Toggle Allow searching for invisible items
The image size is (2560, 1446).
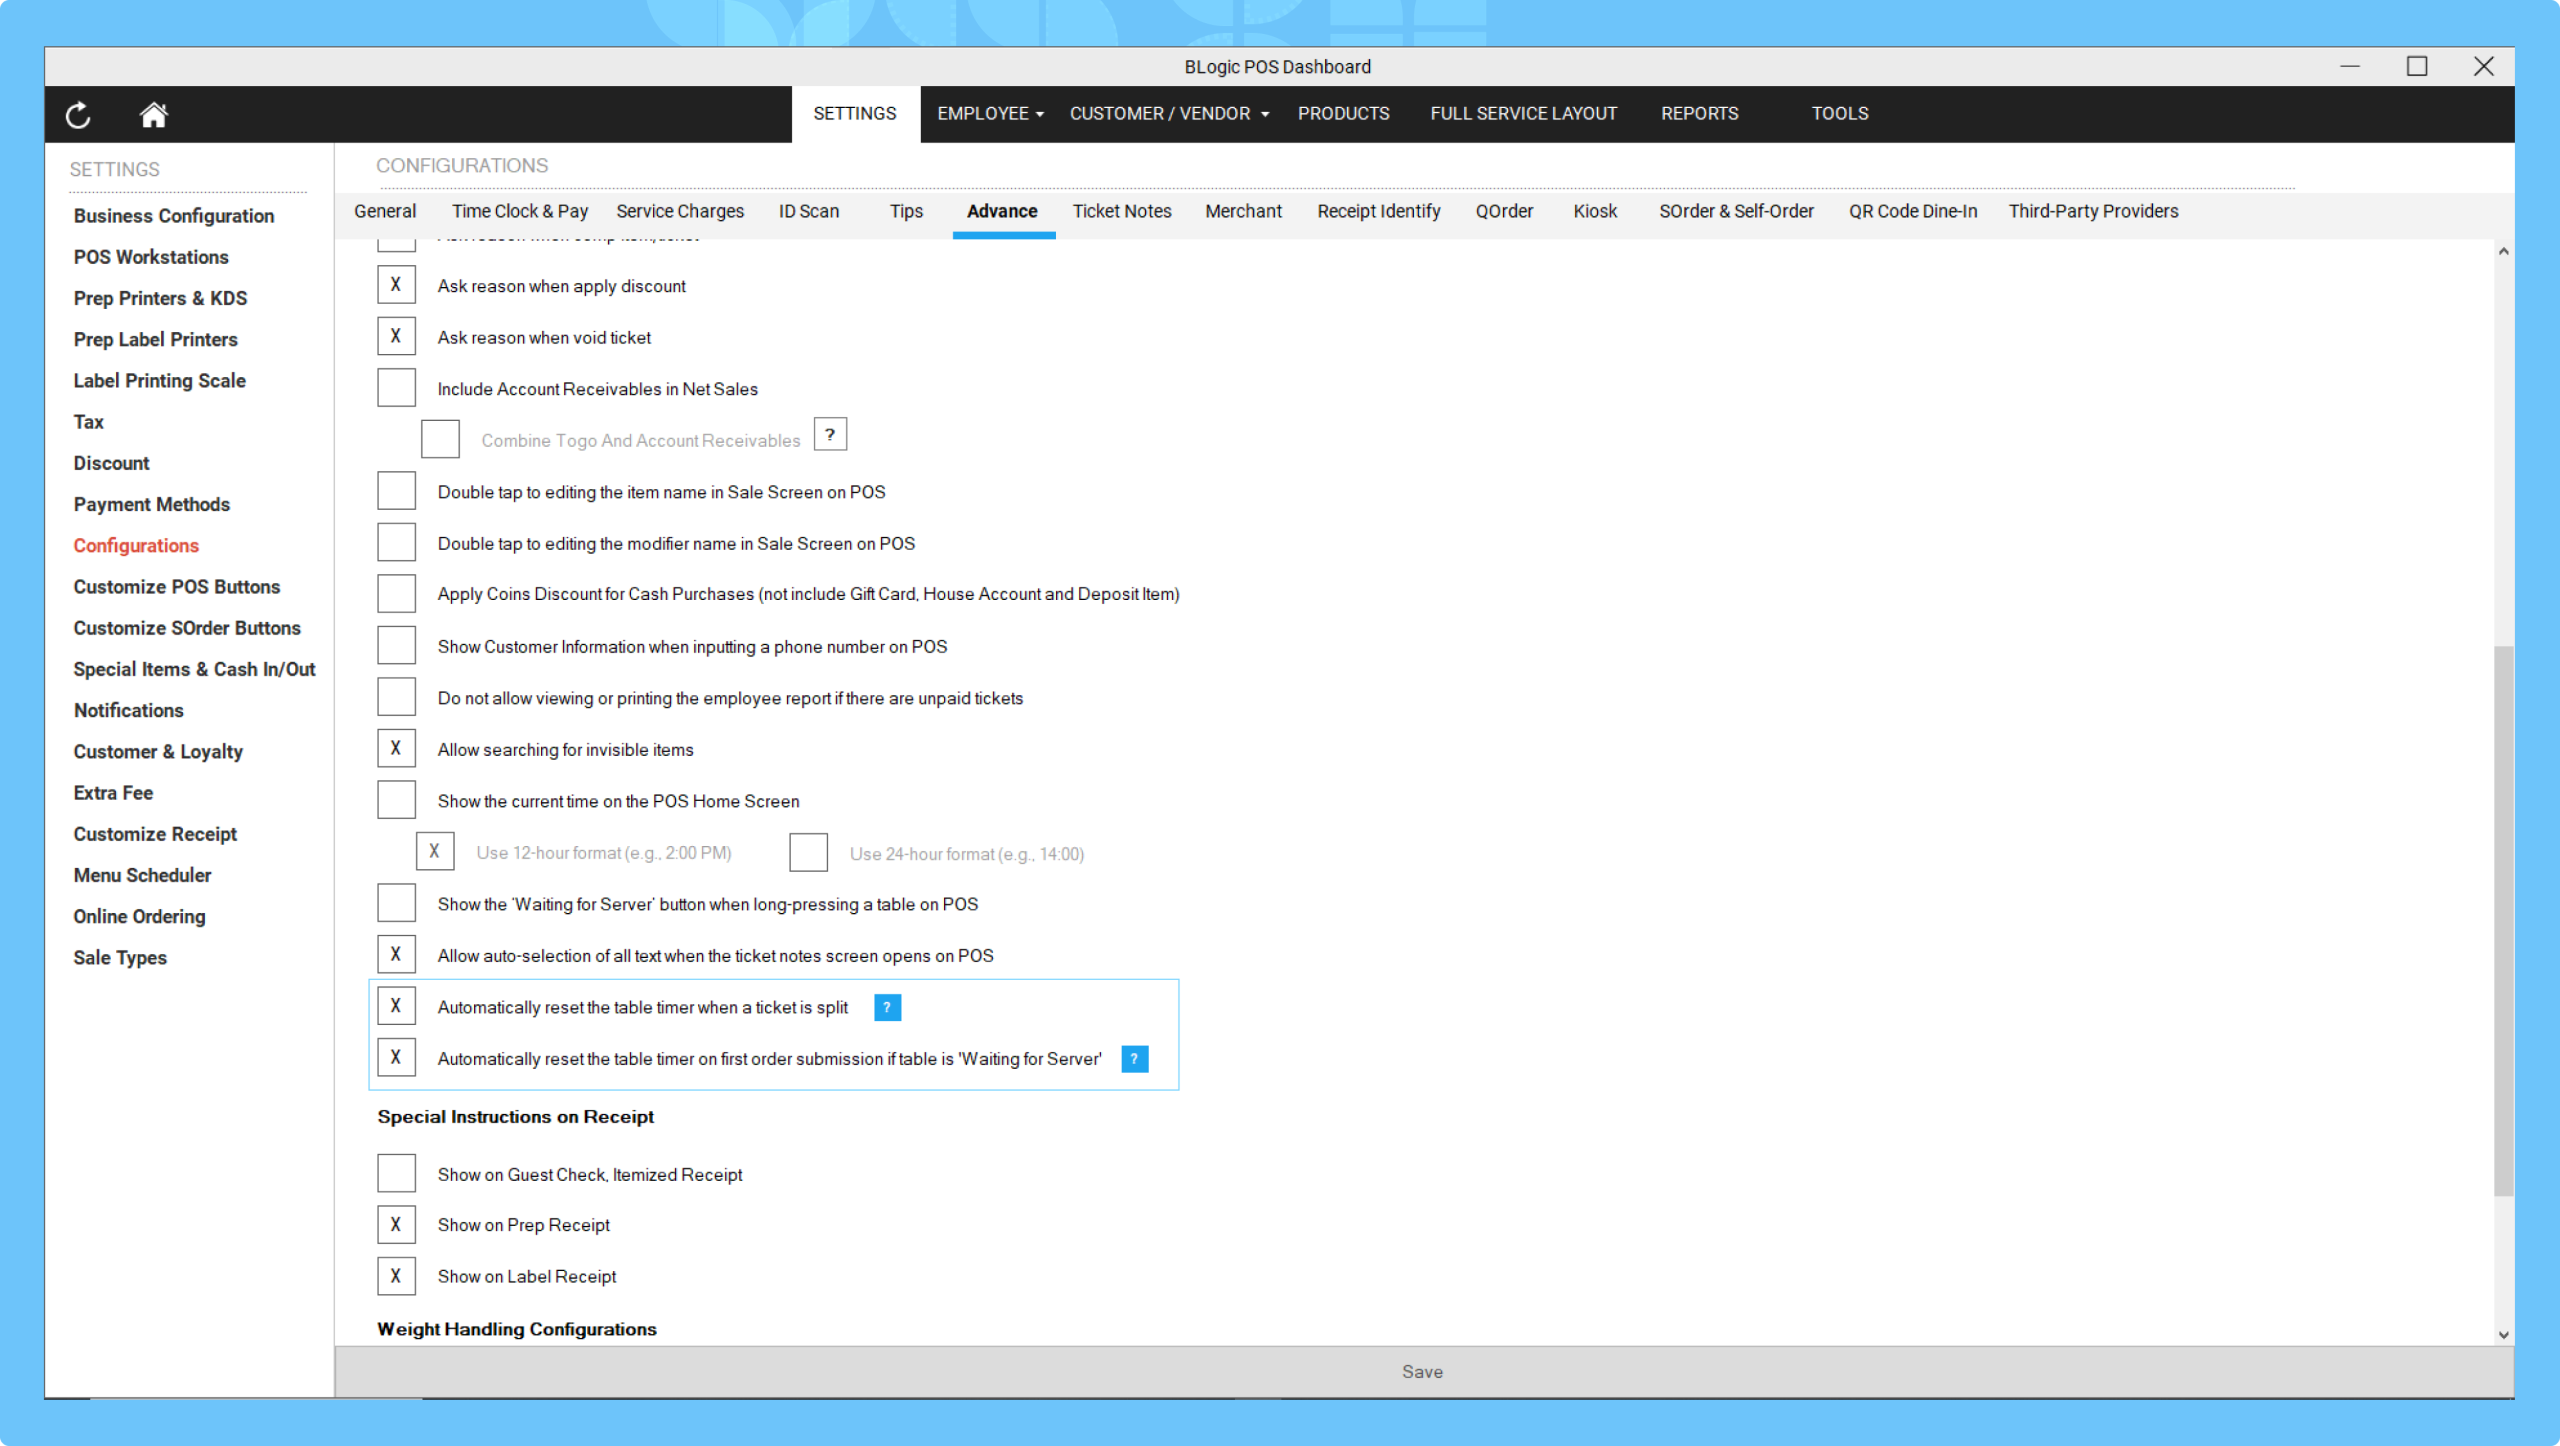click(396, 749)
